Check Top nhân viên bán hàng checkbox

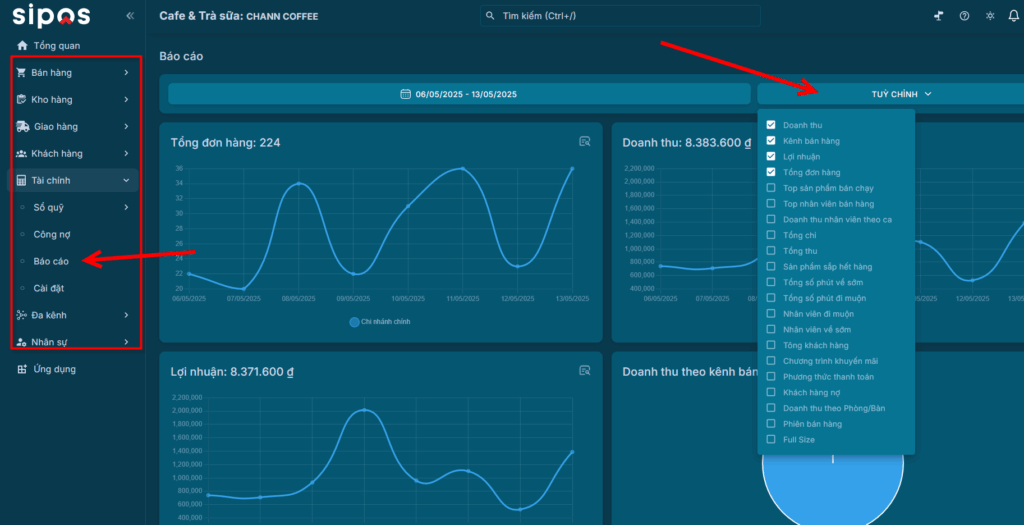pyautogui.click(x=771, y=204)
